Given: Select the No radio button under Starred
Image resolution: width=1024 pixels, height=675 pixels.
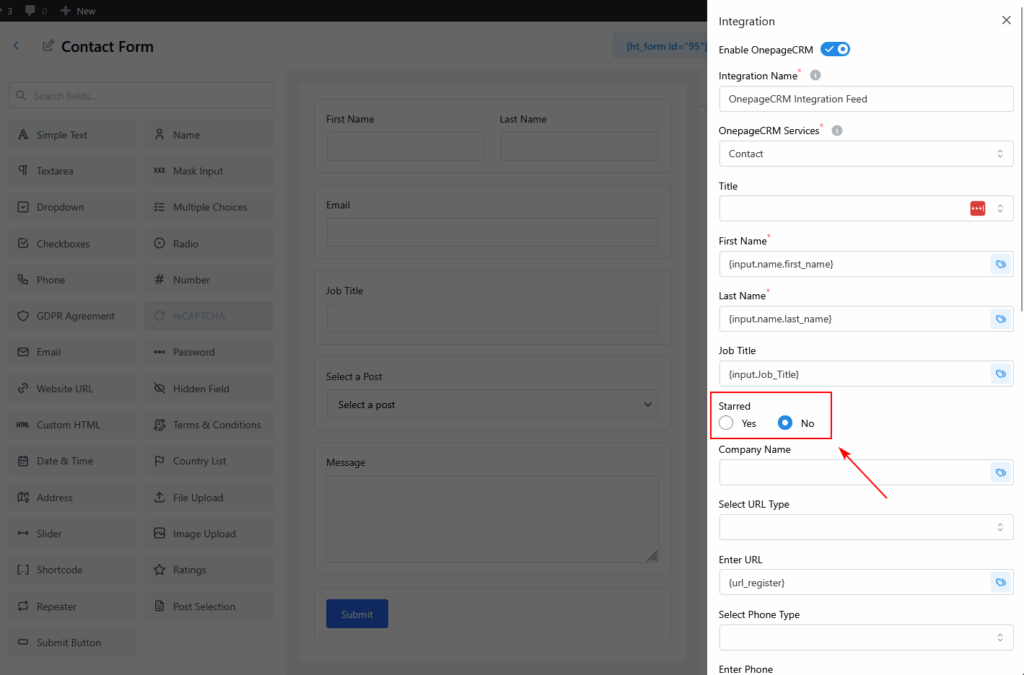Looking at the screenshot, I should click(785, 423).
